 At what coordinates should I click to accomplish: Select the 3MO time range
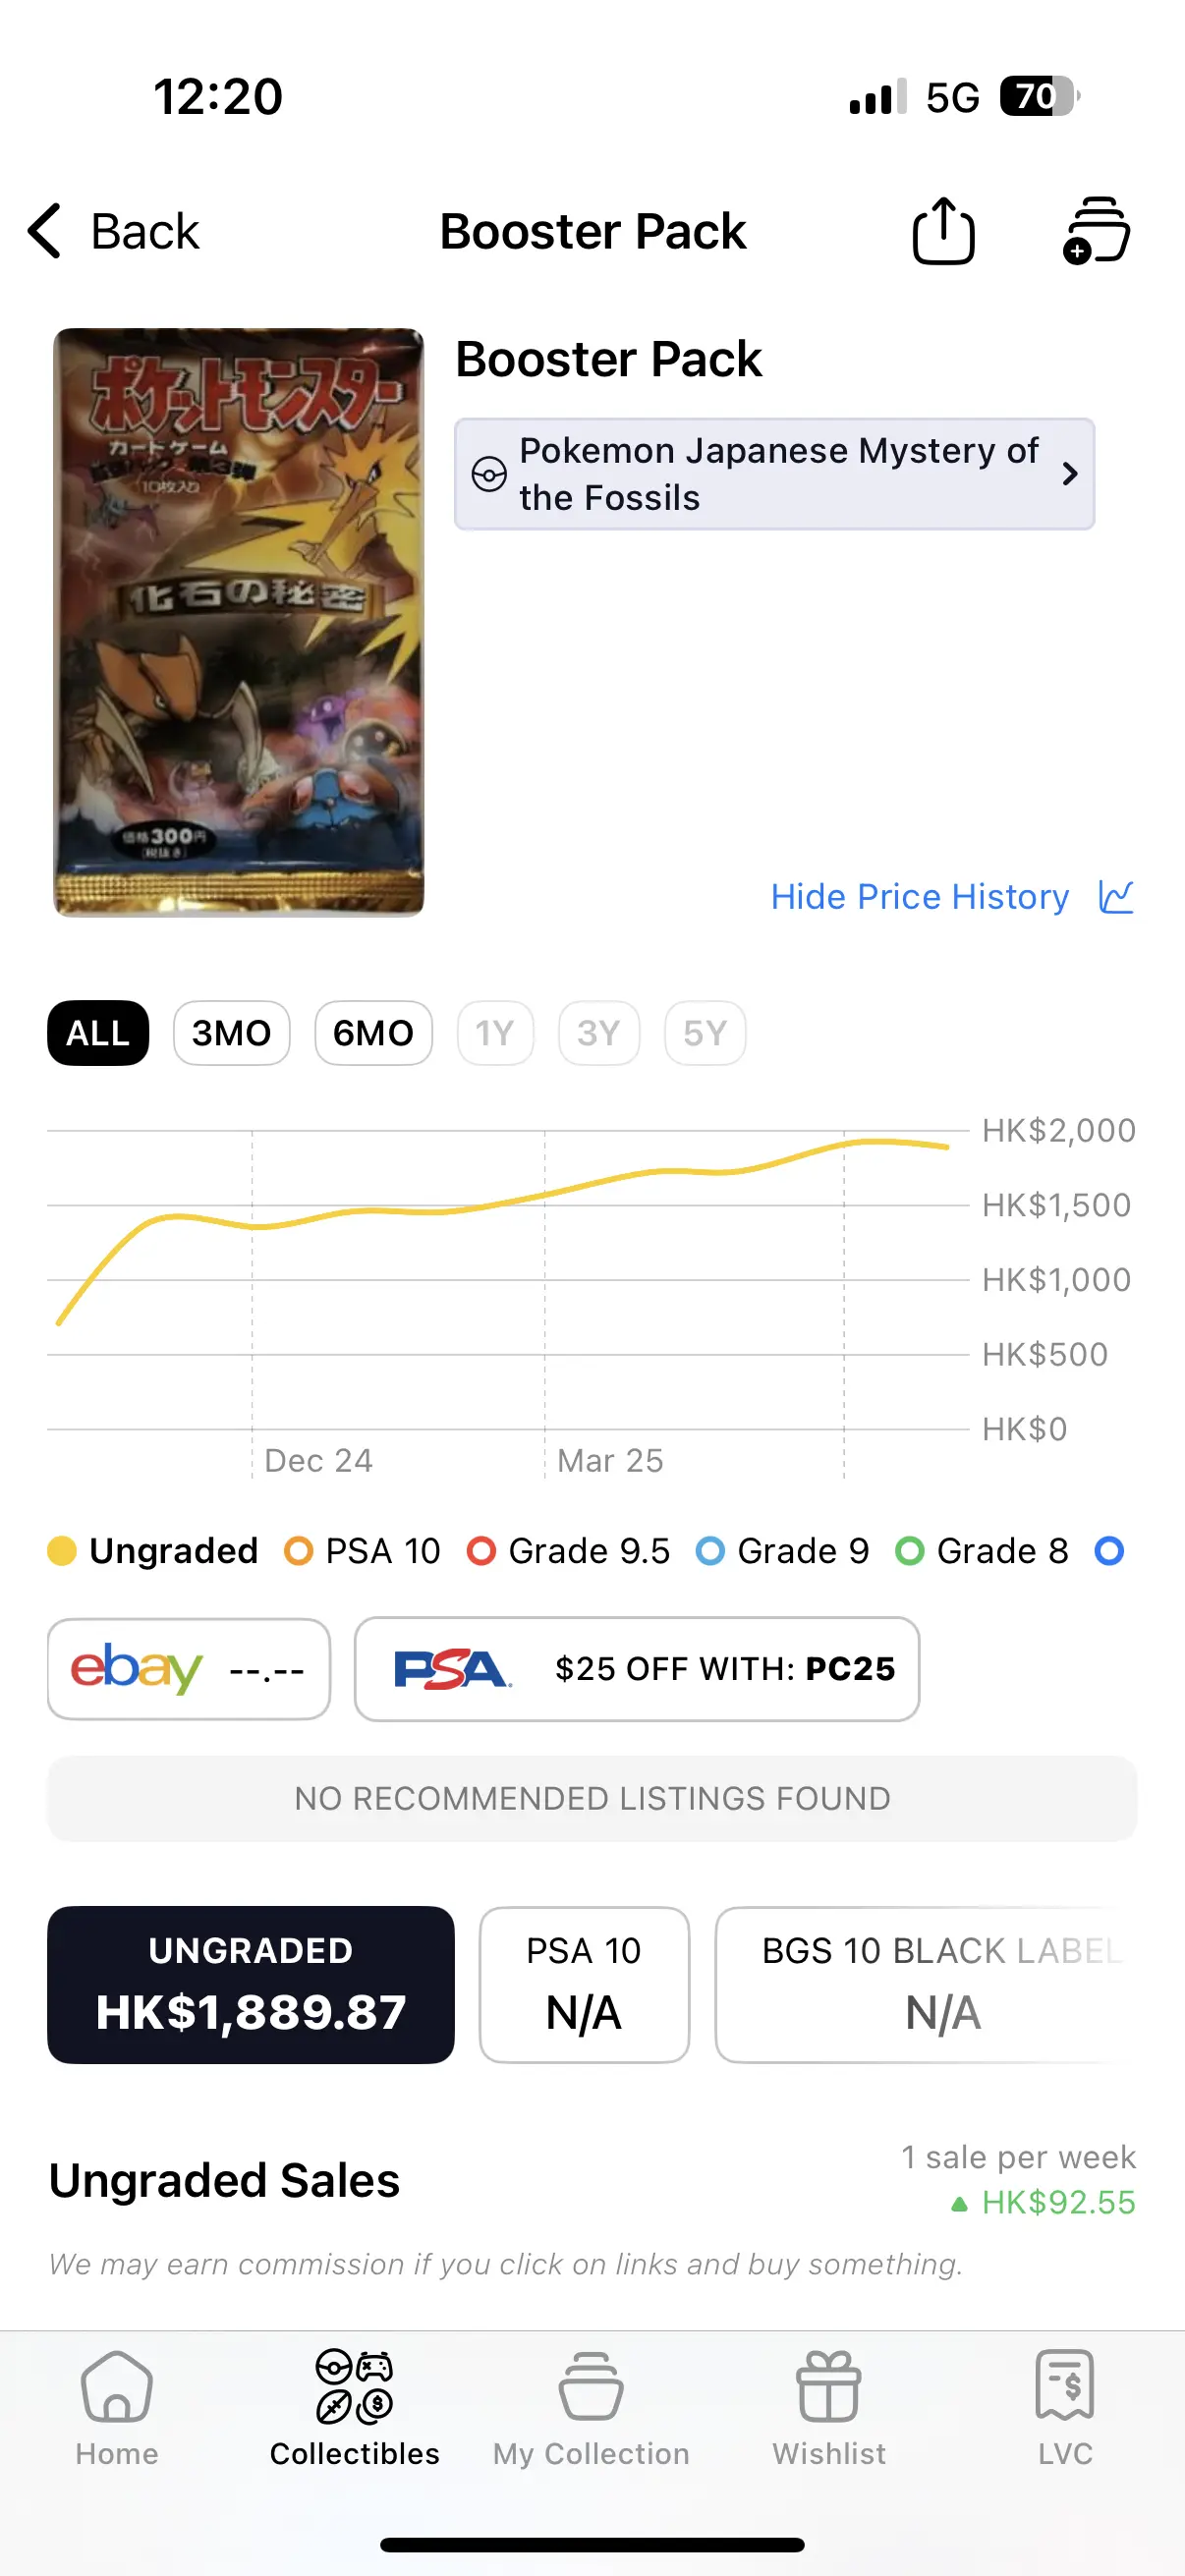pyautogui.click(x=232, y=1033)
